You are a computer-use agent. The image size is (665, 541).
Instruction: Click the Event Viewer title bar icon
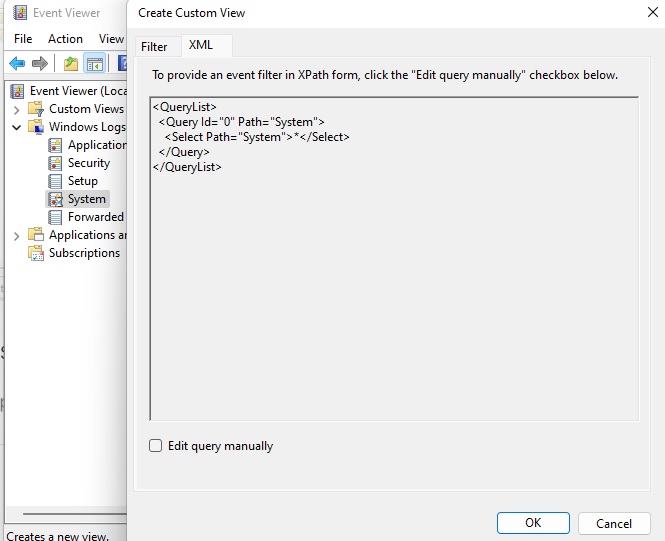pyautogui.click(x=20, y=13)
